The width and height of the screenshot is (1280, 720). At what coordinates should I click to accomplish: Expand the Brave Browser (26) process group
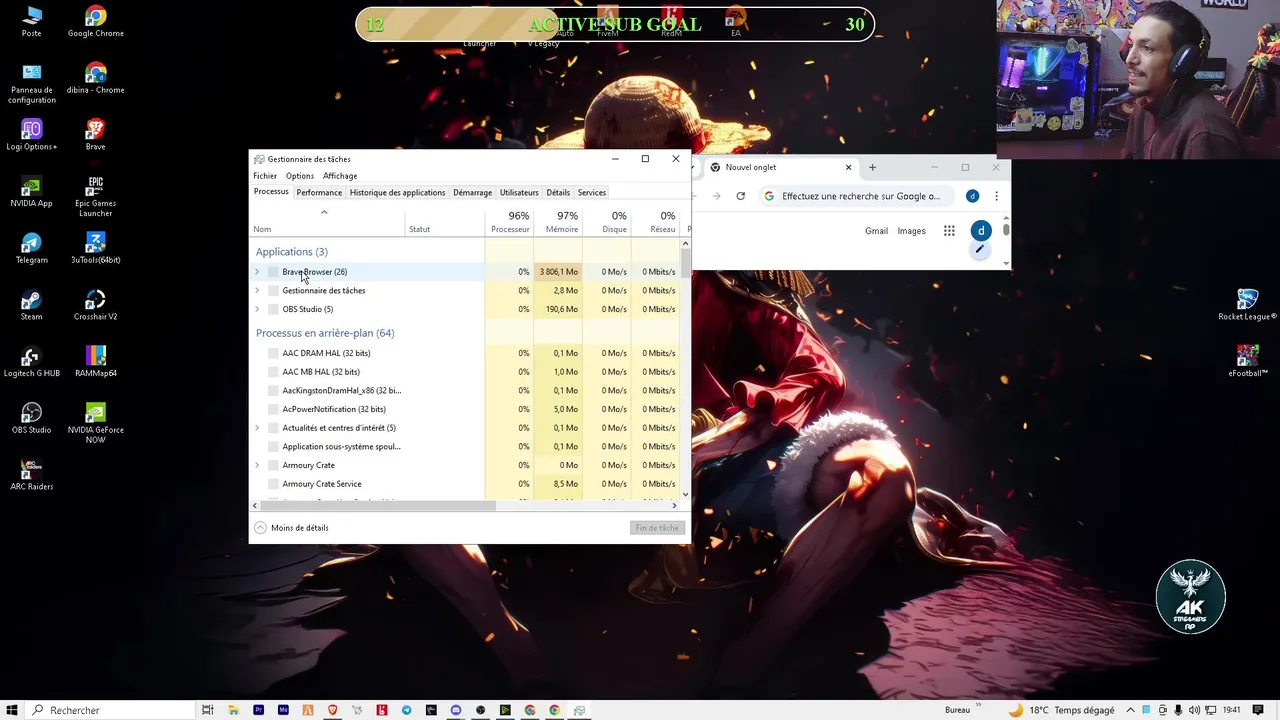[x=257, y=272]
